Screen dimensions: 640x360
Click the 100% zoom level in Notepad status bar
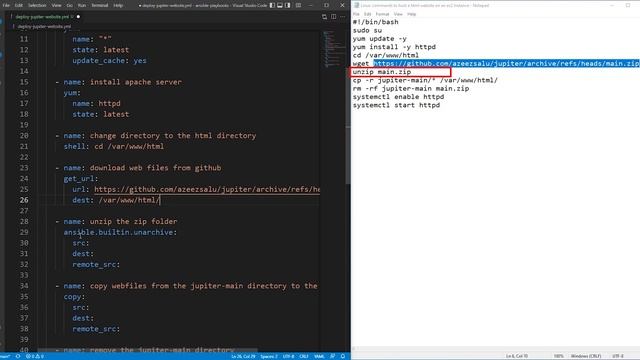coord(558,356)
